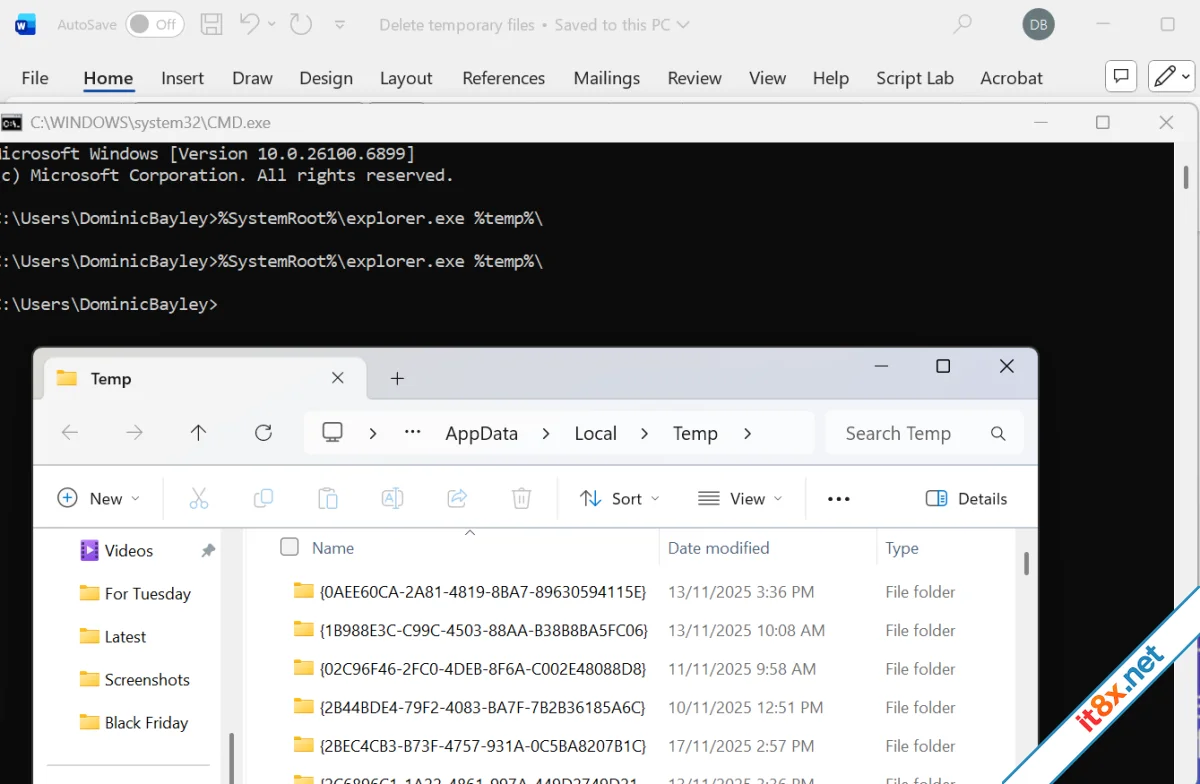This screenshot has height=784, width=1200.
Task: Click the Delete trash icon
Action: (x=521, y=498)
